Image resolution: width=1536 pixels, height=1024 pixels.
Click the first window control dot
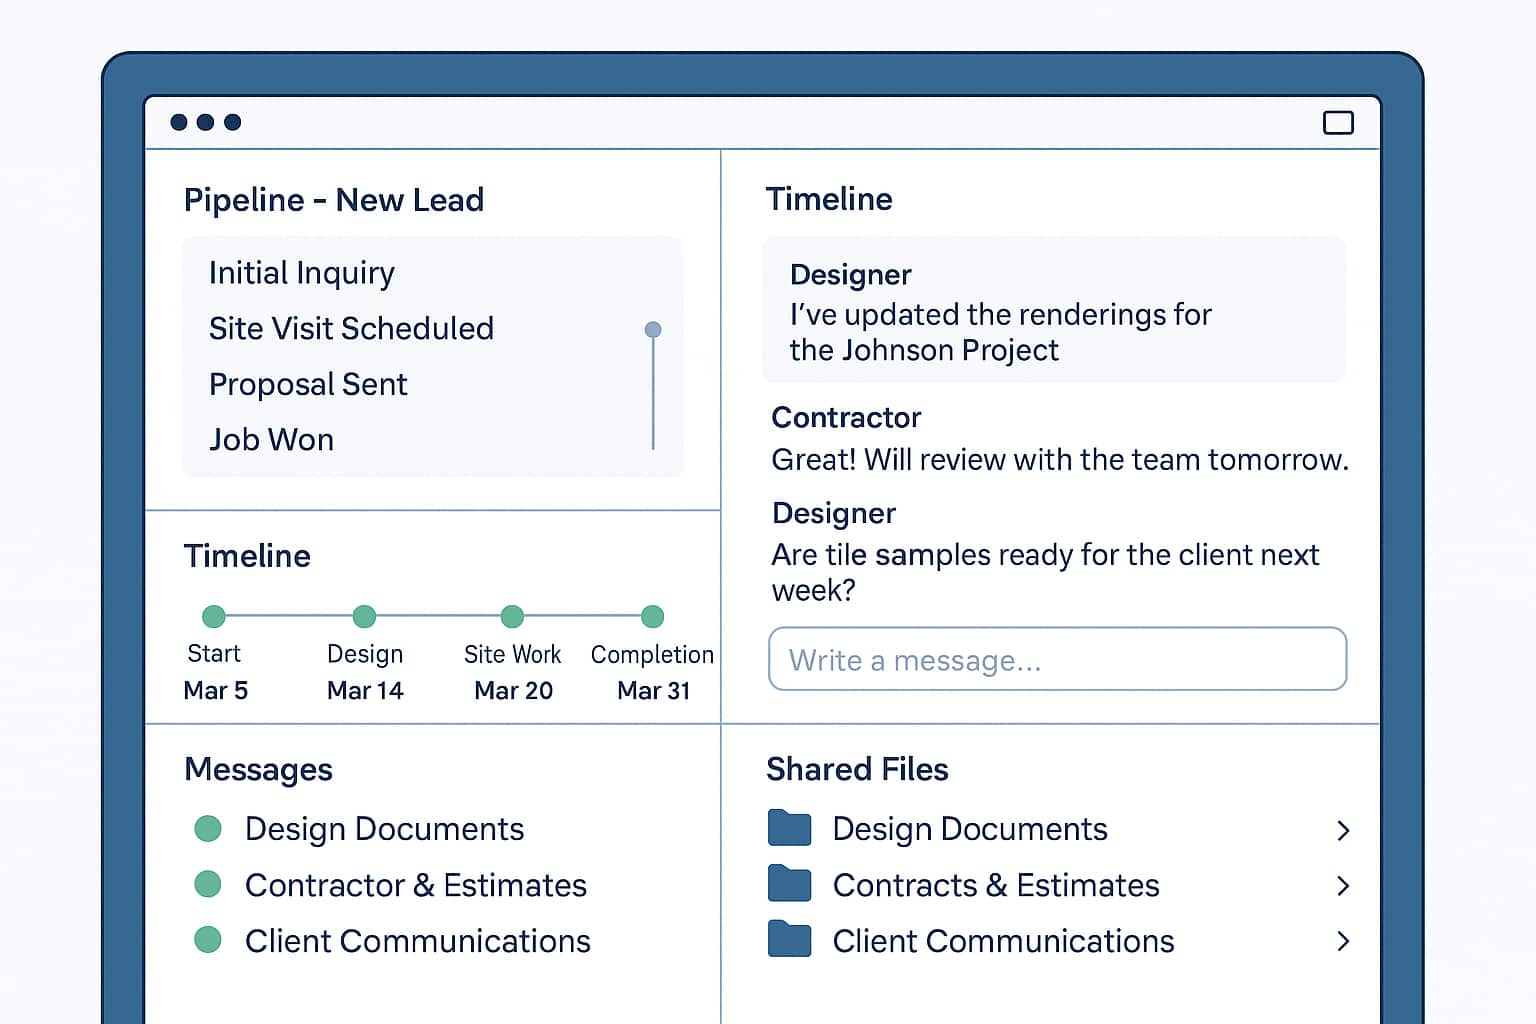click(179, 122)
